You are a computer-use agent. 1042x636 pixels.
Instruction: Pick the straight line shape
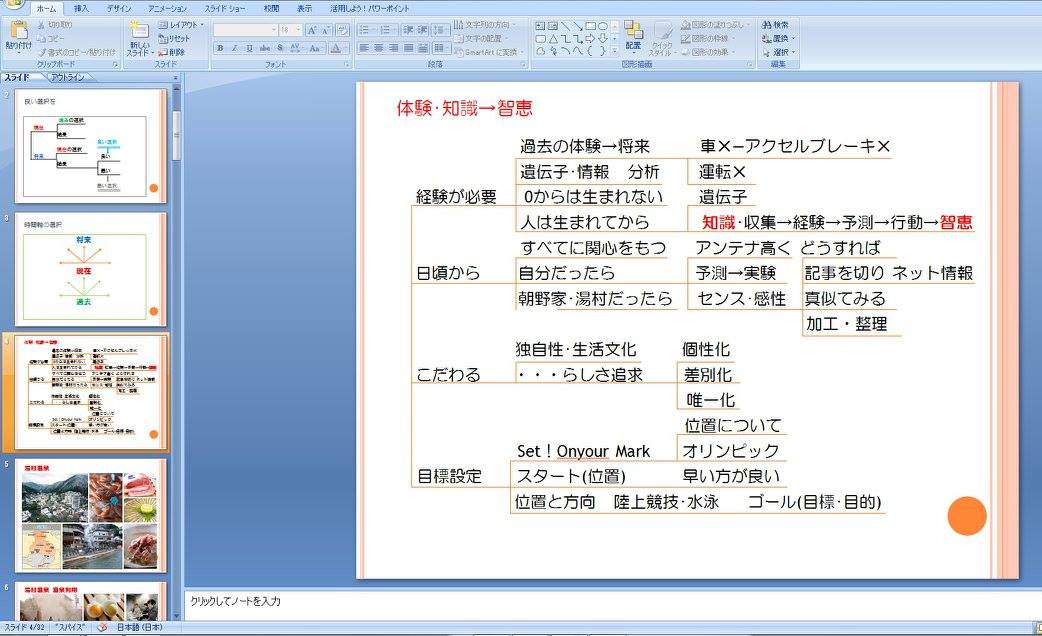(x=565, y=26)
